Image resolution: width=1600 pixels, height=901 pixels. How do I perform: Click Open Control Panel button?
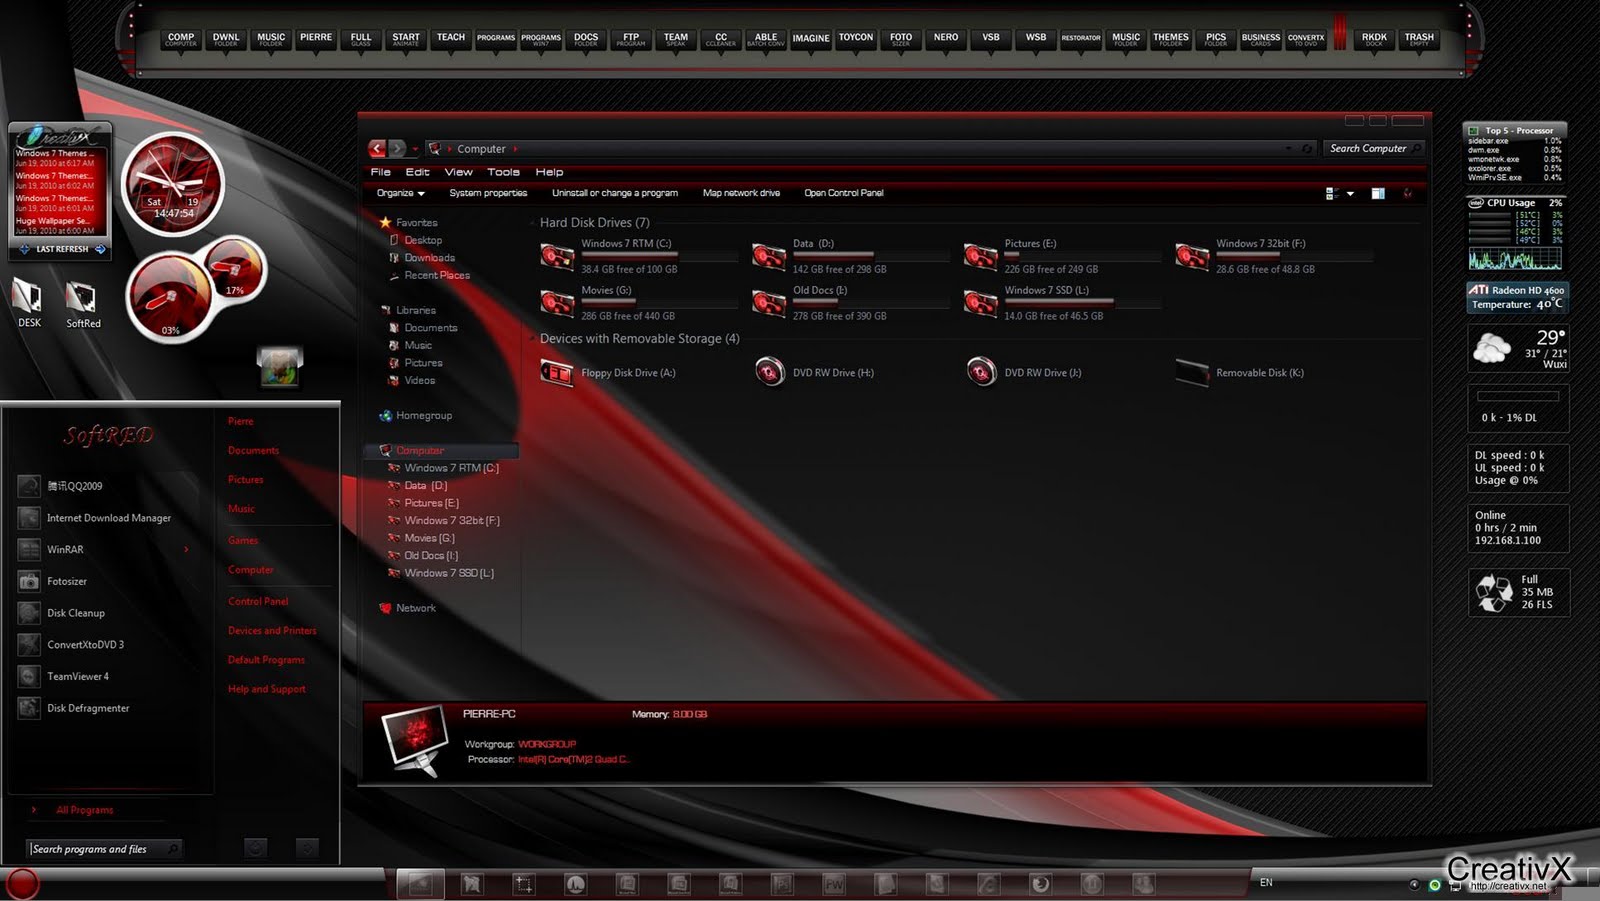pyautogui.click(x=844, y=193)
